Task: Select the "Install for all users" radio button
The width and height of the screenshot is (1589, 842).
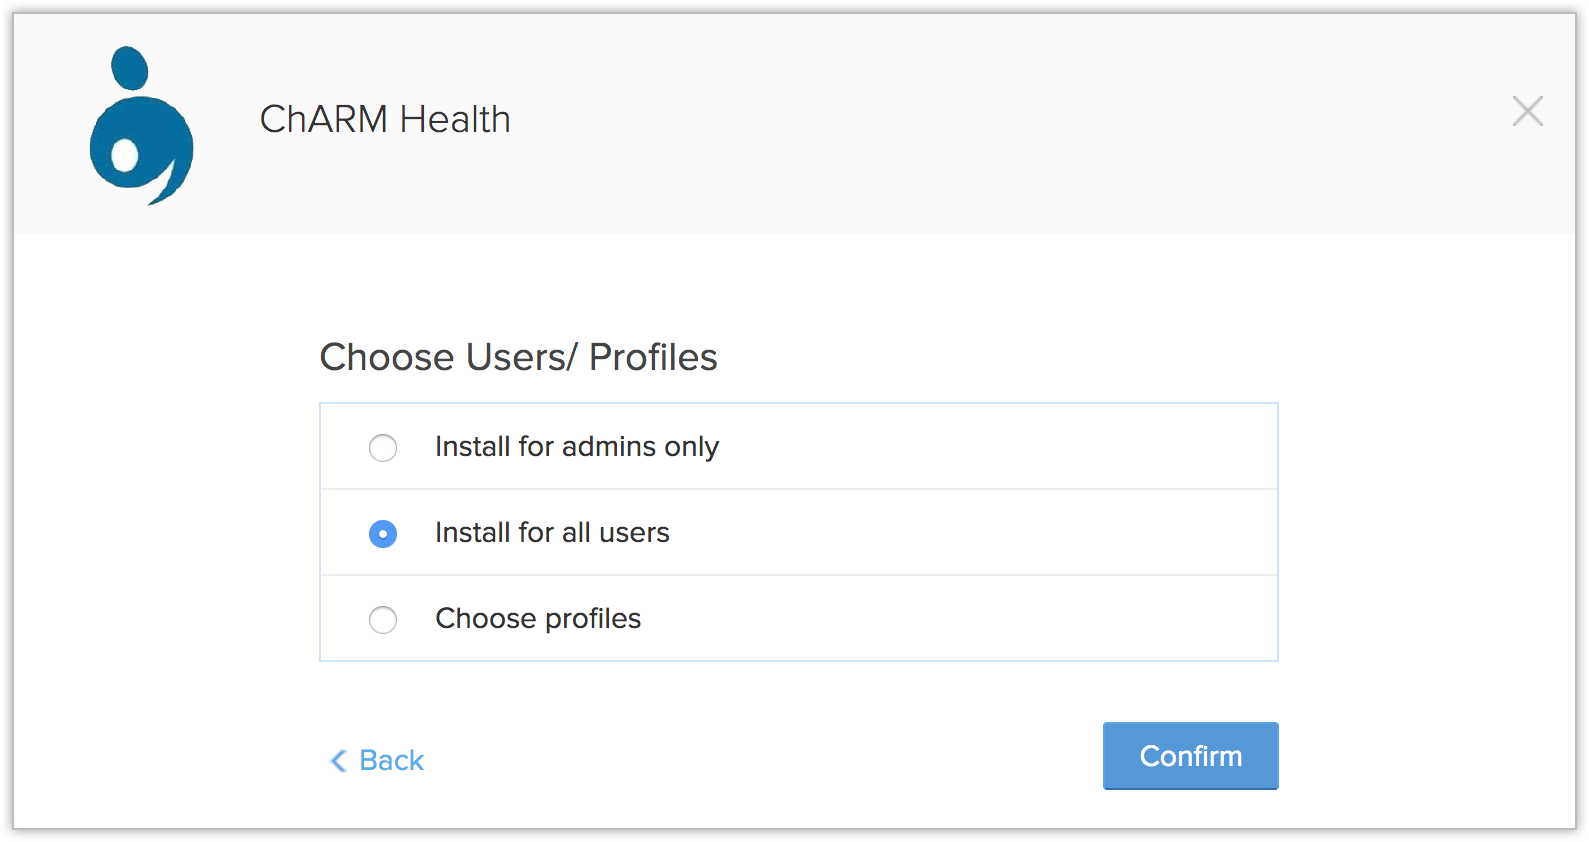Action: click(x=383, y=534)
